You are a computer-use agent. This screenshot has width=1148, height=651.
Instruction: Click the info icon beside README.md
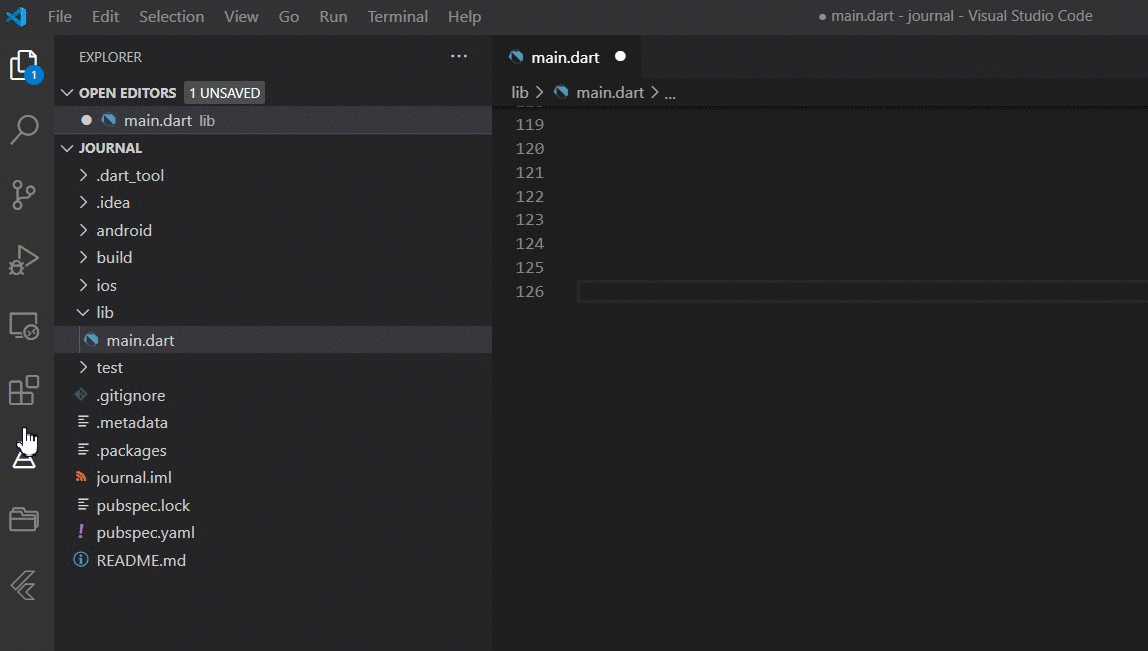[81, 560]
